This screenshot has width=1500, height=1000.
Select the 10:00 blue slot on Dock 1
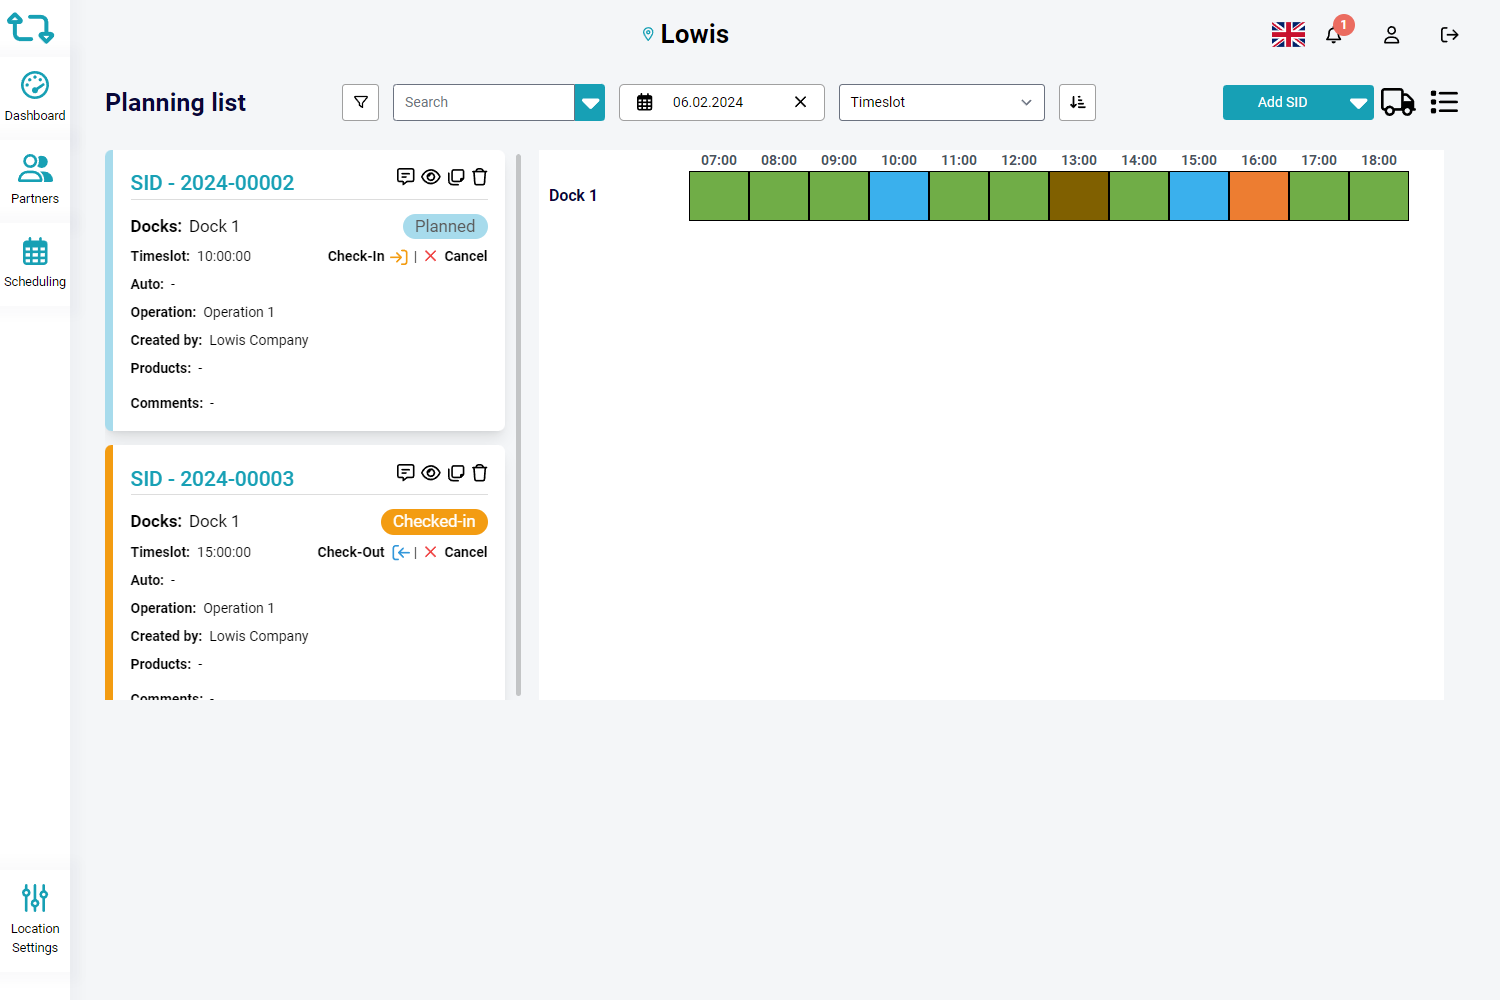899,196
